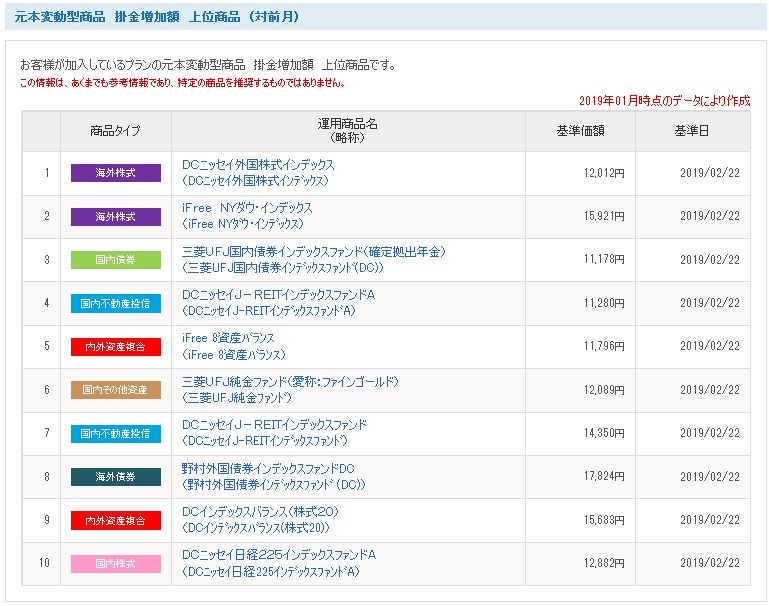Viewport: 769px width, 606px height.
Task: Click the 国内不動産投信 badge in row 4
Action: coord(116,303)
